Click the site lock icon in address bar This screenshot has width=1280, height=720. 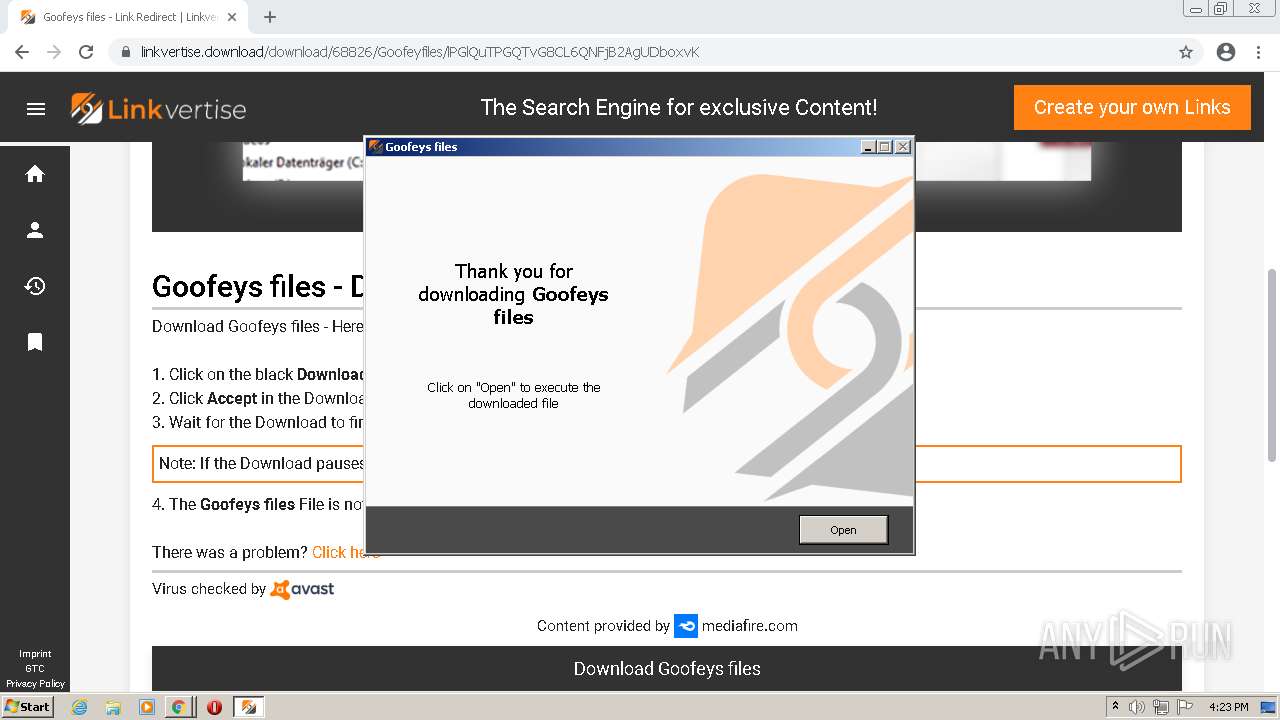[126, 52]
